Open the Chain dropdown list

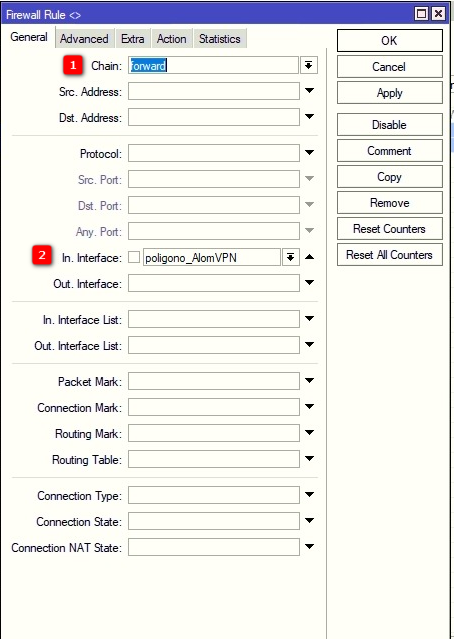coord(309,65)
